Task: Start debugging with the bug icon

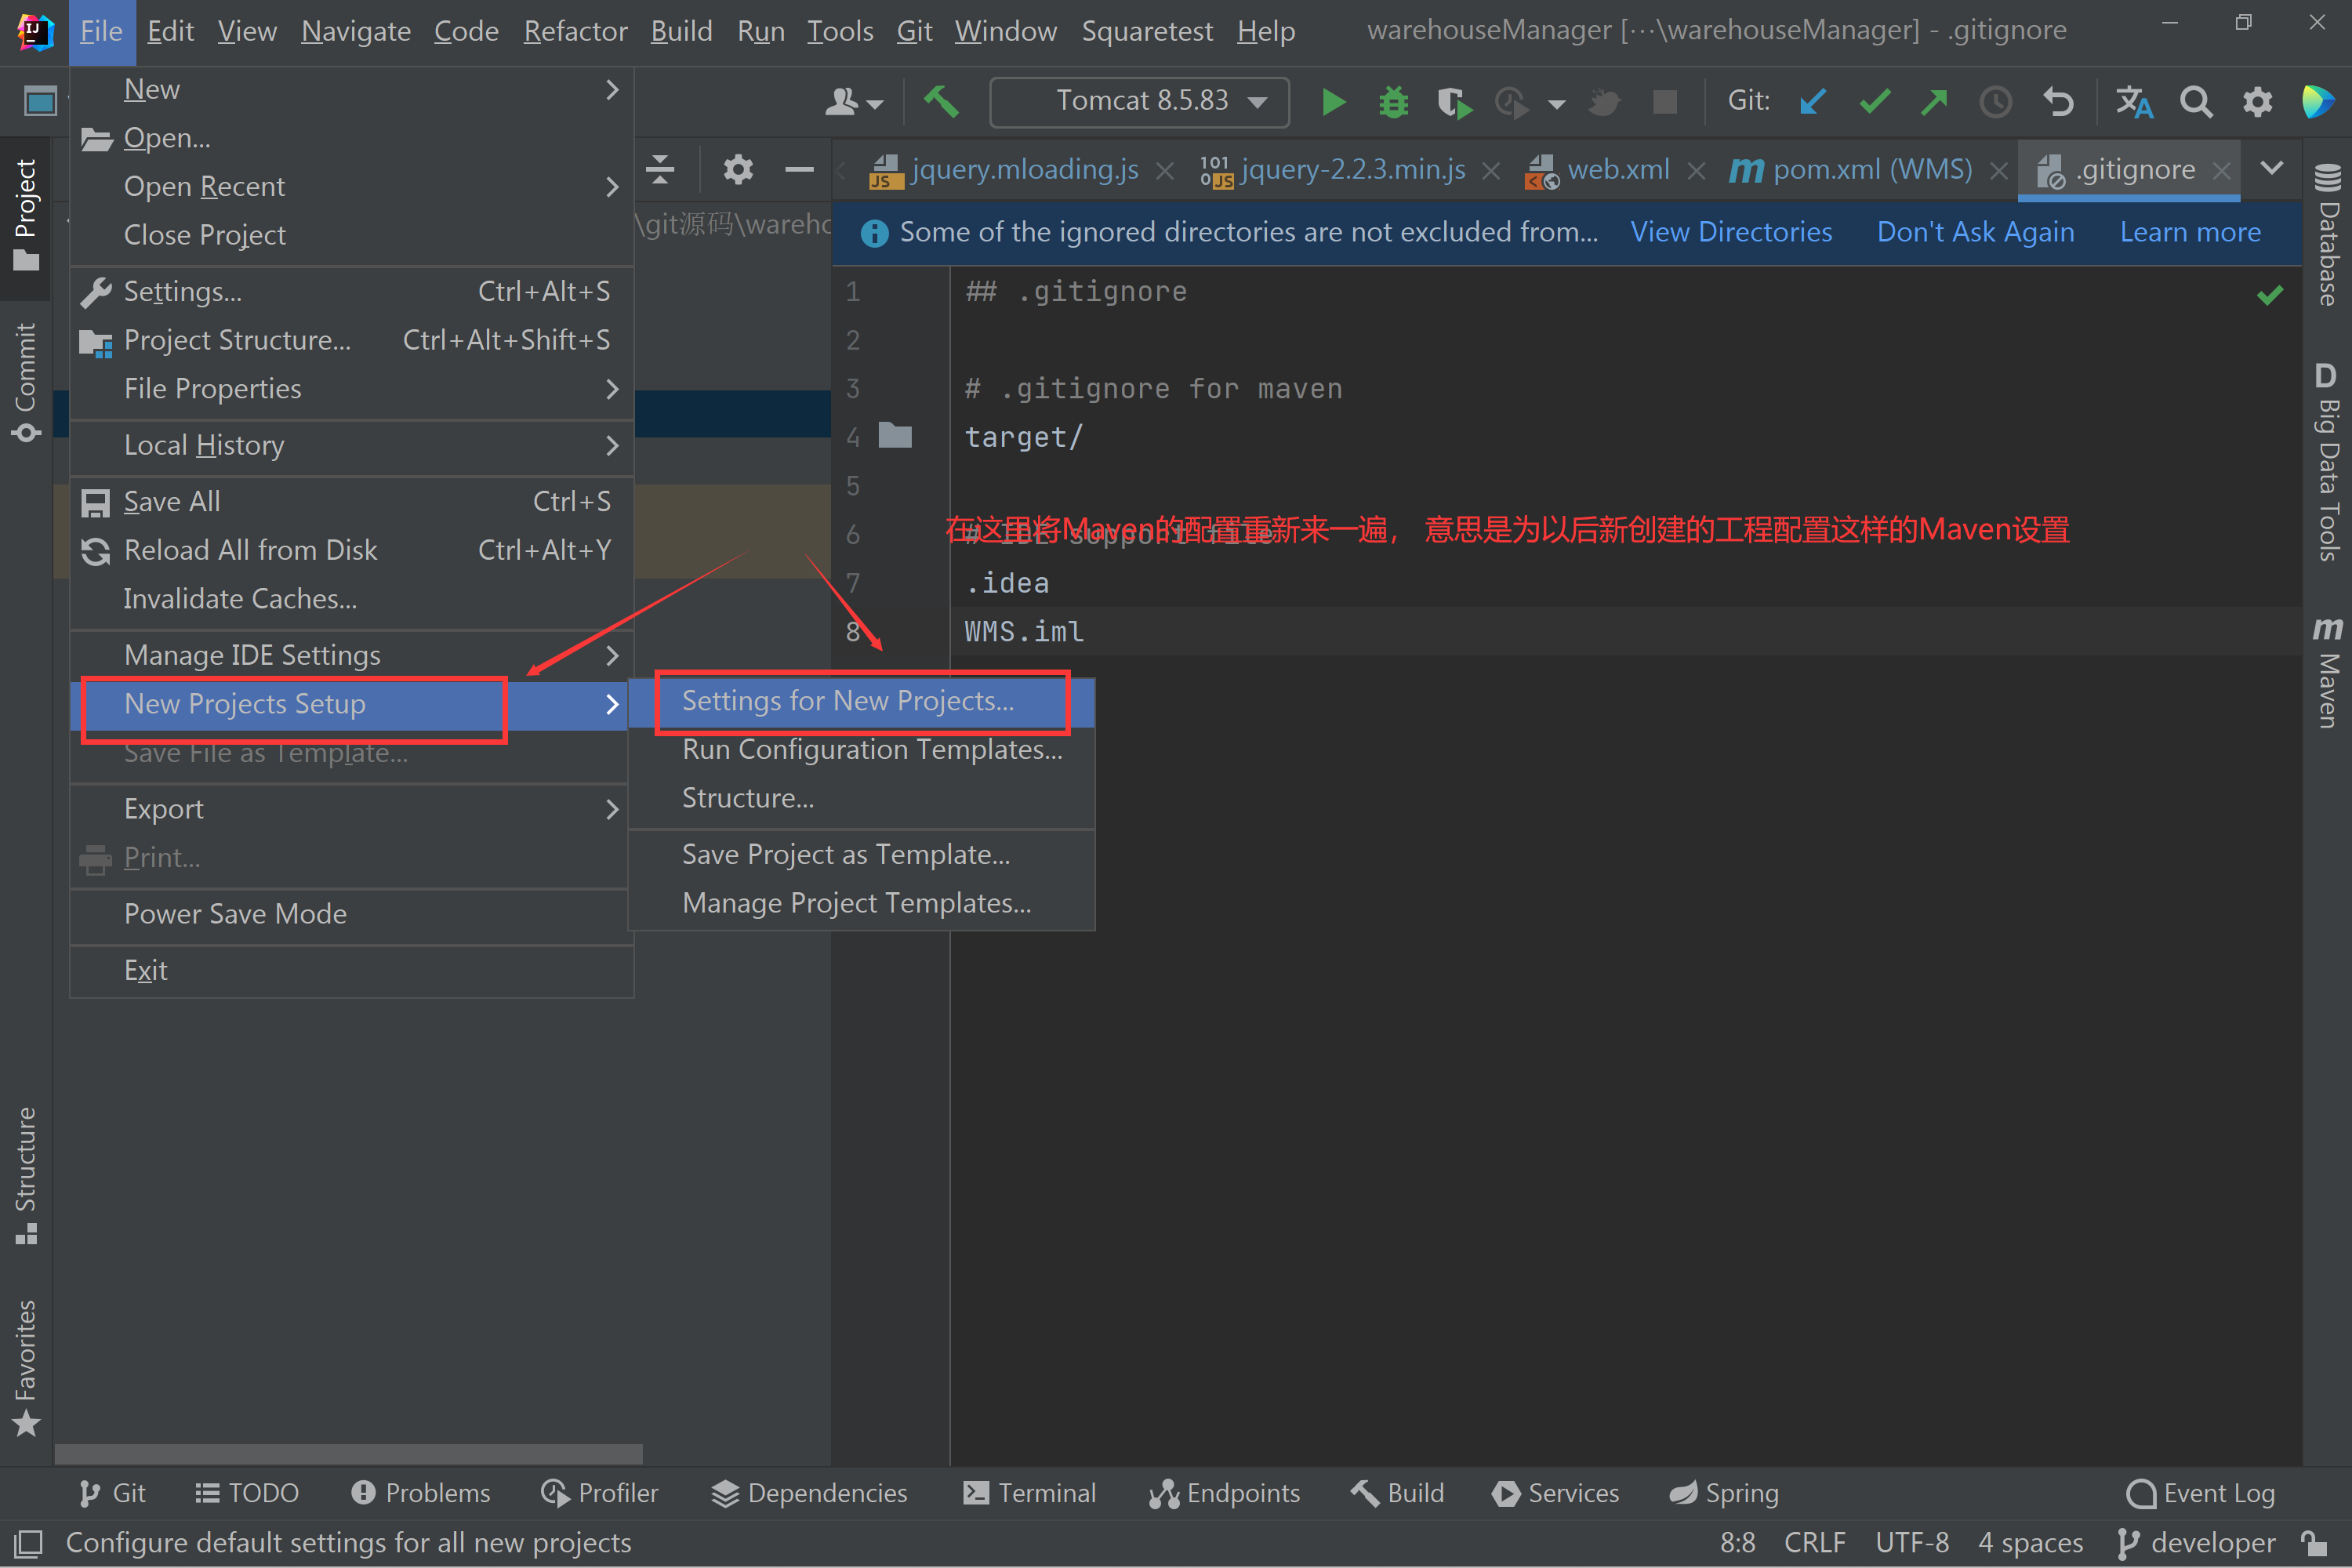Action: click(1393, 101)
